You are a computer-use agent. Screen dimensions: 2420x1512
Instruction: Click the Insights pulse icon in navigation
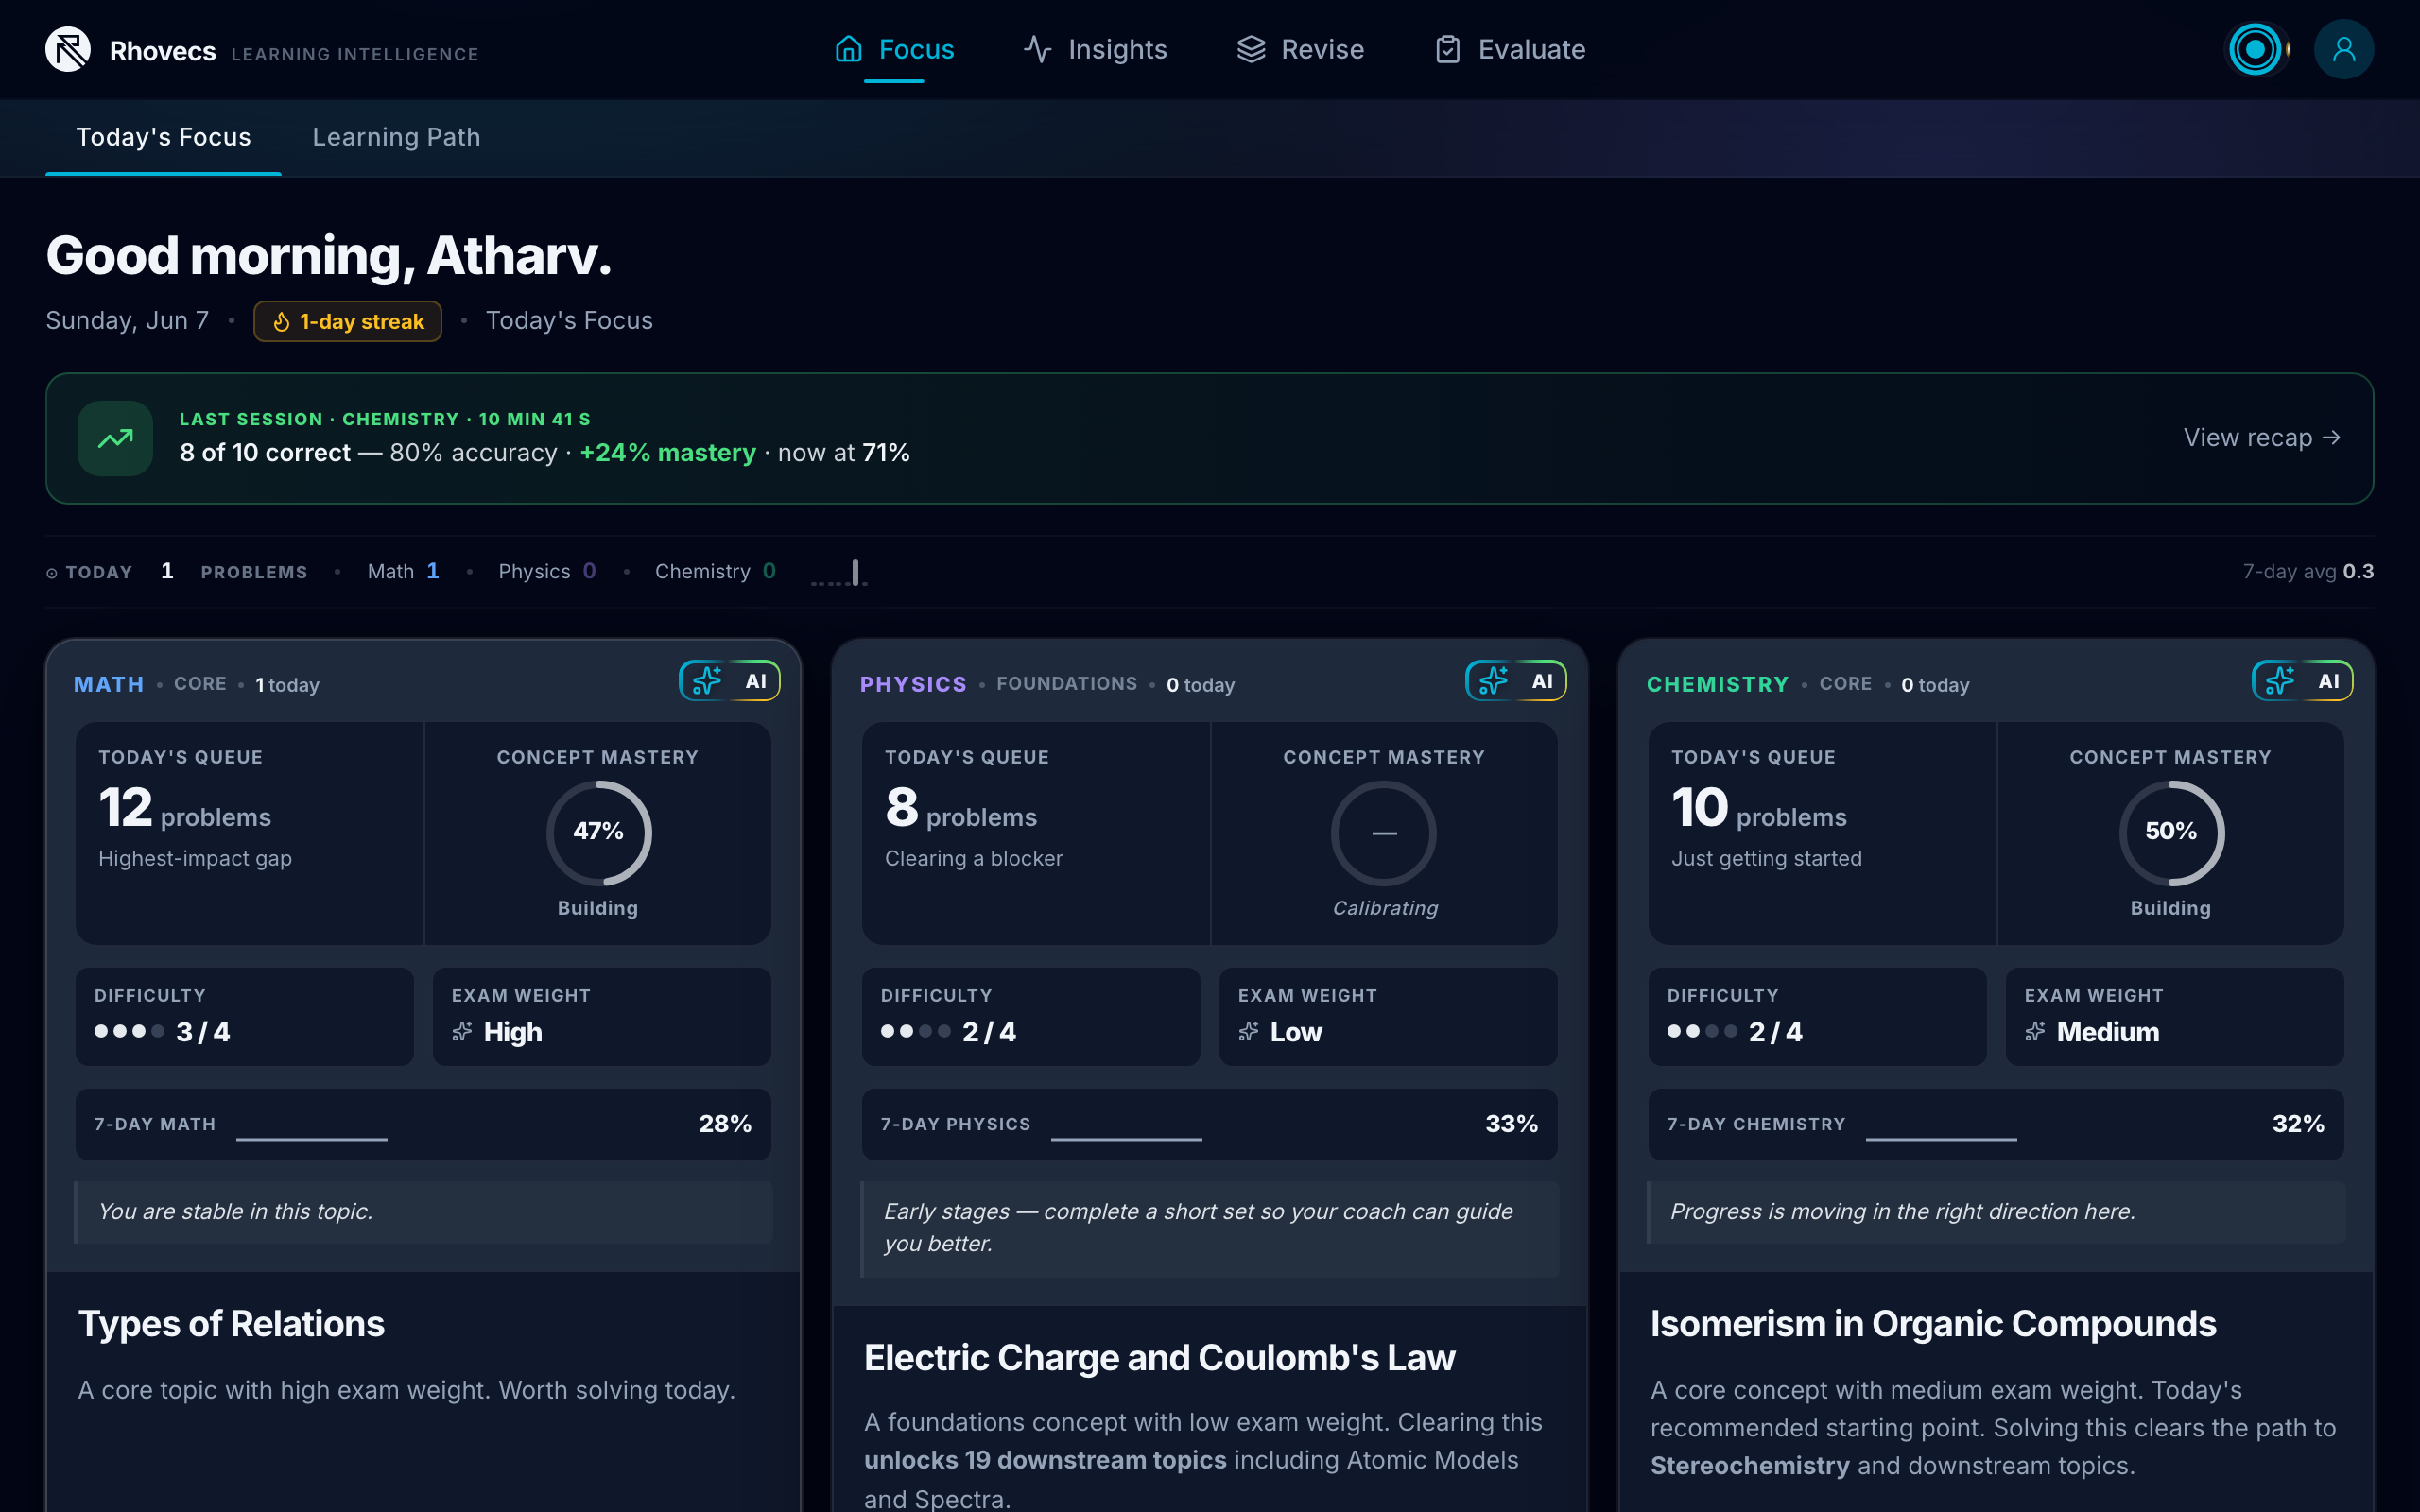click(1038, 49)
